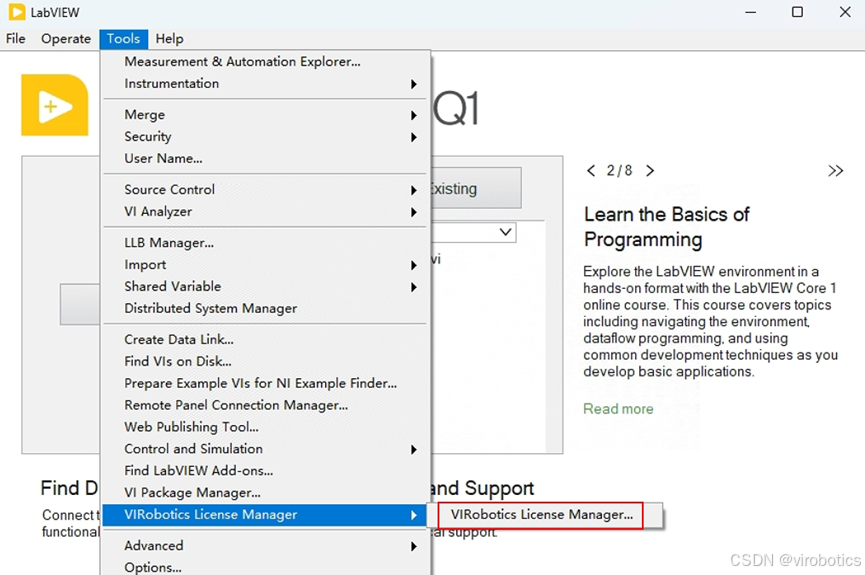The image size is (865, 575).
Task: Open VI Package Manager...
Action: [265, 493]
